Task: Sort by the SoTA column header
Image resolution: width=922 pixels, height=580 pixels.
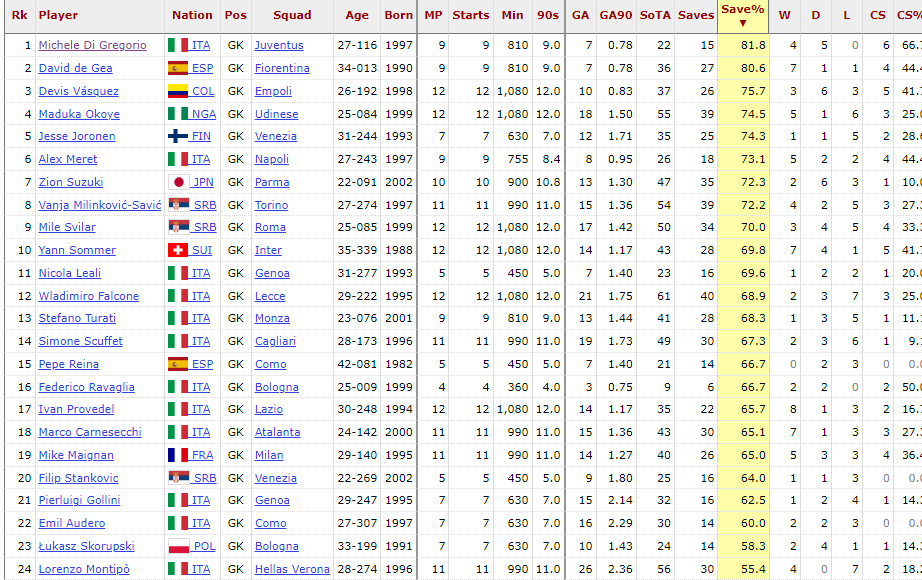Action: pos(655,16)
